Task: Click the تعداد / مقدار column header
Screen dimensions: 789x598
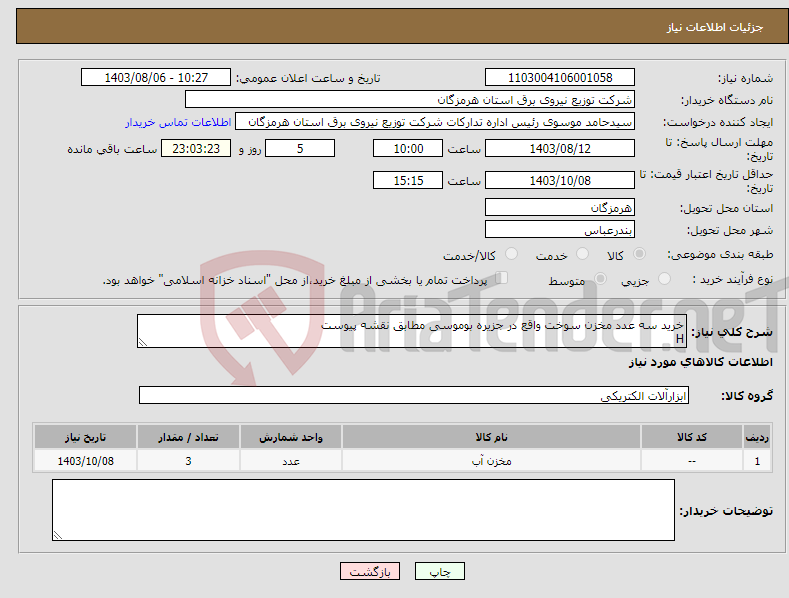Action: (x=188, y=437)
